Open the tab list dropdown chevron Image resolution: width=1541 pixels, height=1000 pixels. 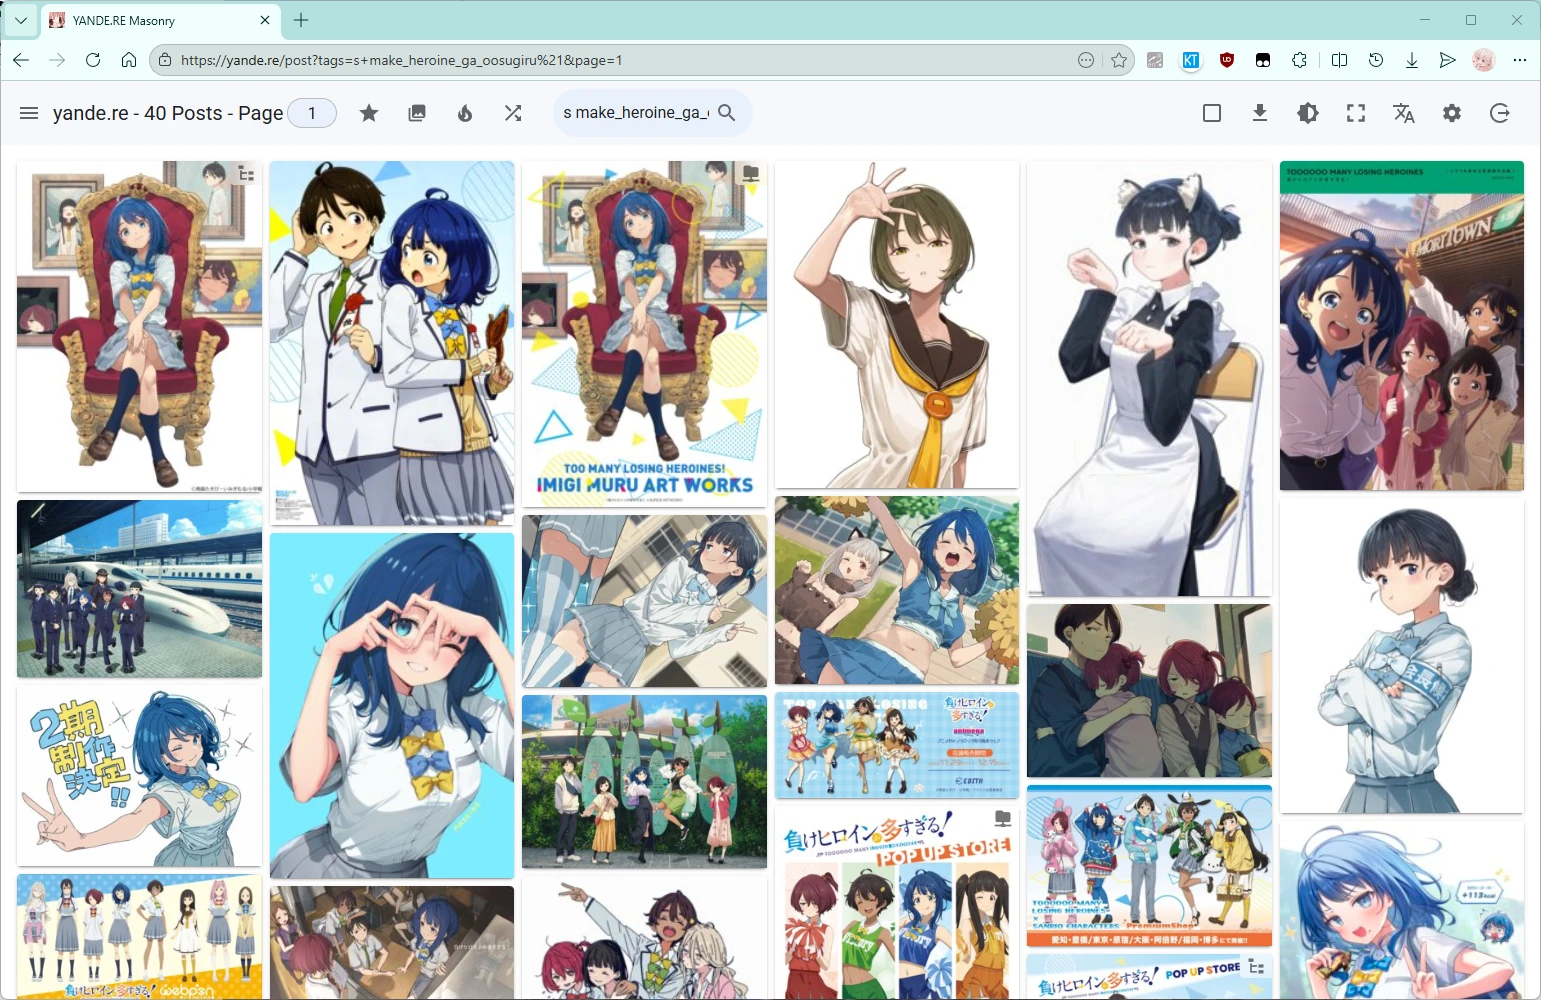(20, 20)
